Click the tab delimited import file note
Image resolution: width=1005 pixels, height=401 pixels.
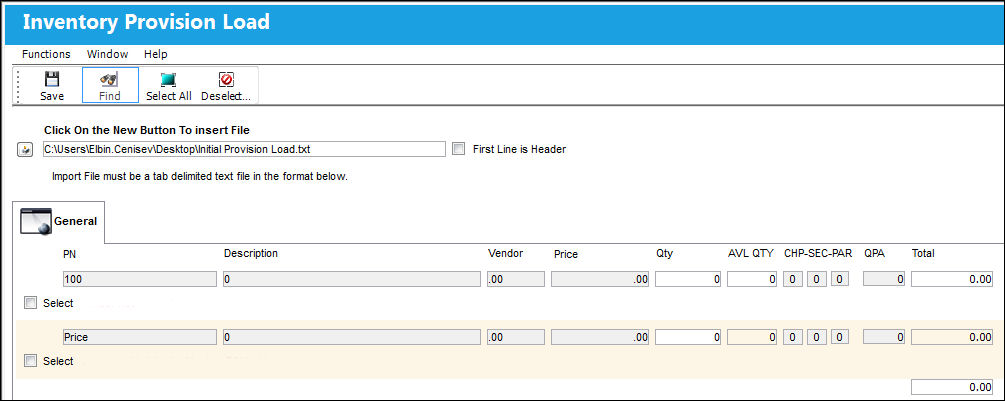[199, 176]
